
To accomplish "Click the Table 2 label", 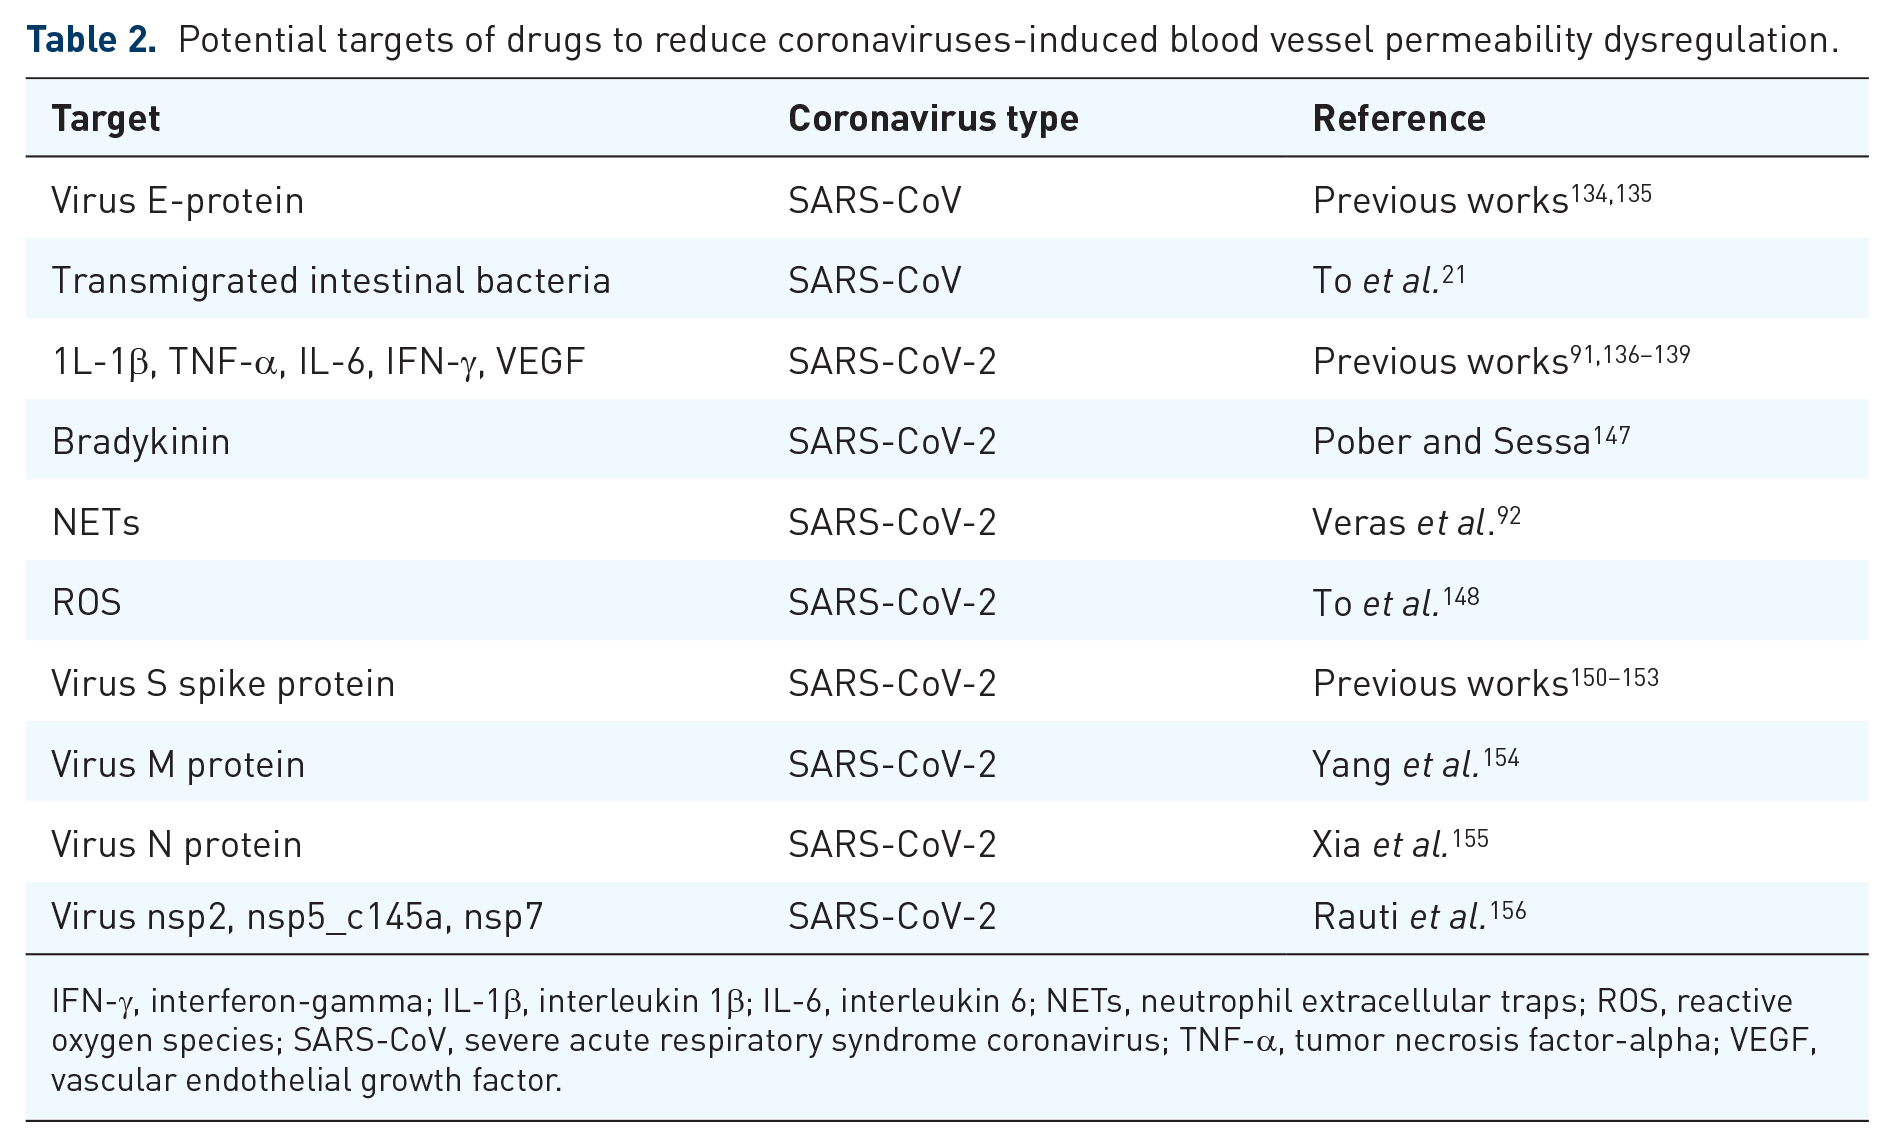I will tap(91, 40).
